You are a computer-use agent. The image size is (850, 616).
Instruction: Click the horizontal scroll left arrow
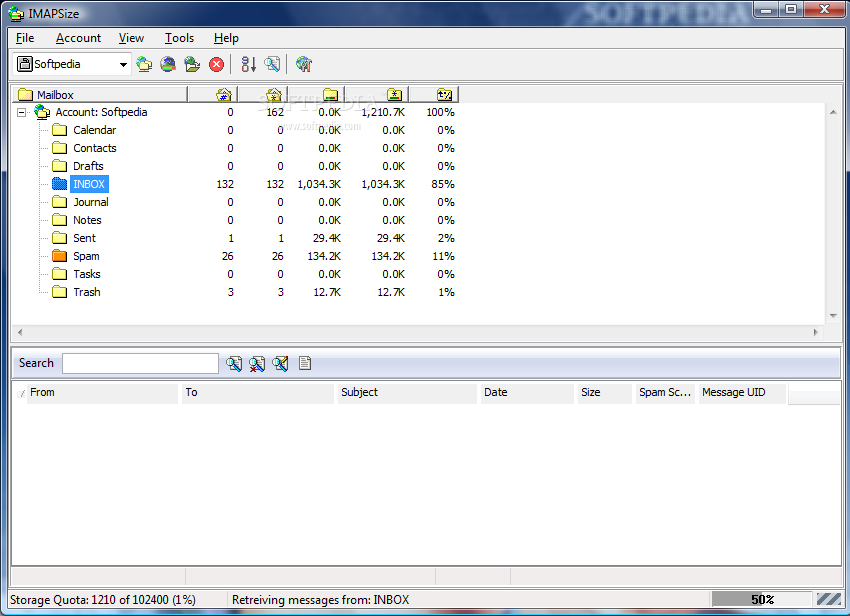click(20, 332)
